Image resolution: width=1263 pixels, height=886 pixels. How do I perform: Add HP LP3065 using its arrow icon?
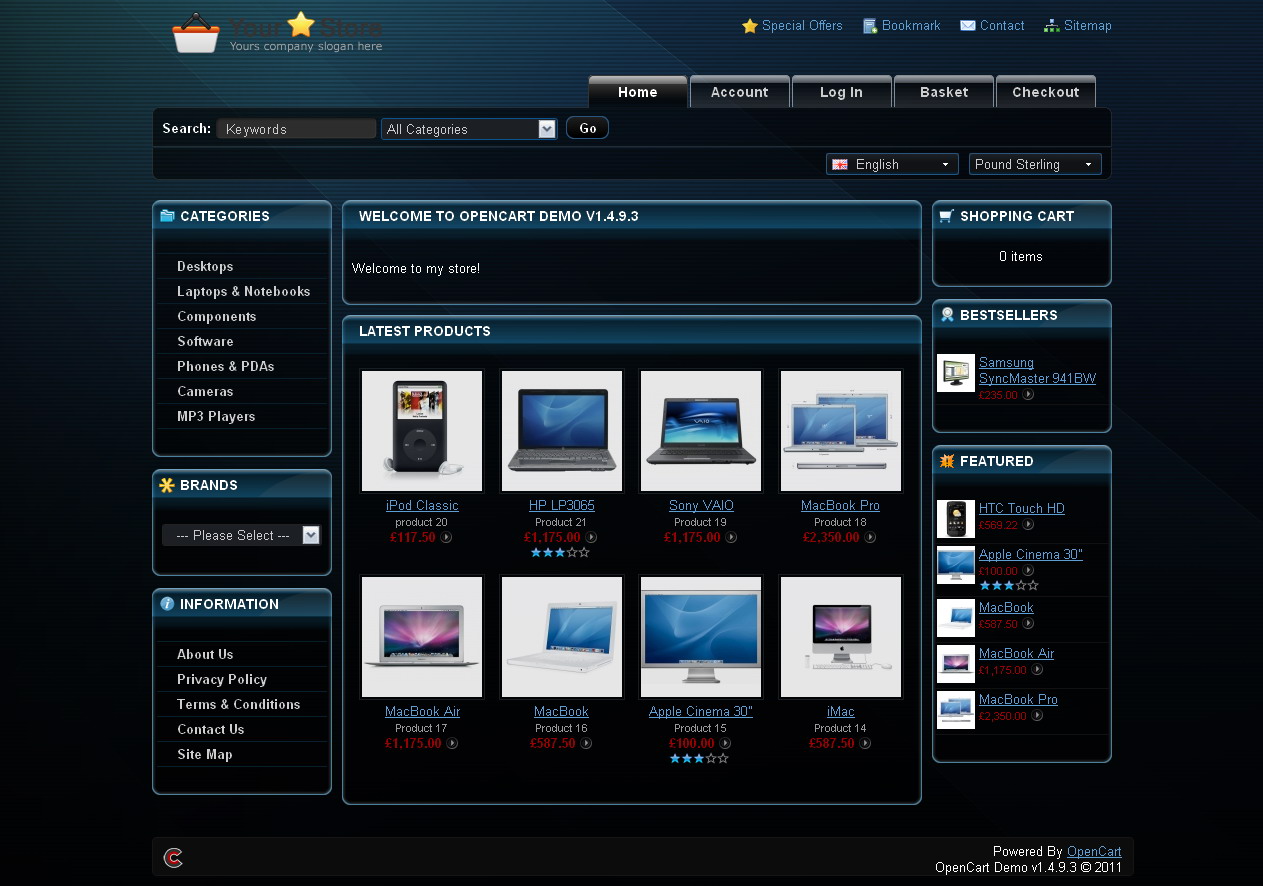[x=591, y=538]
